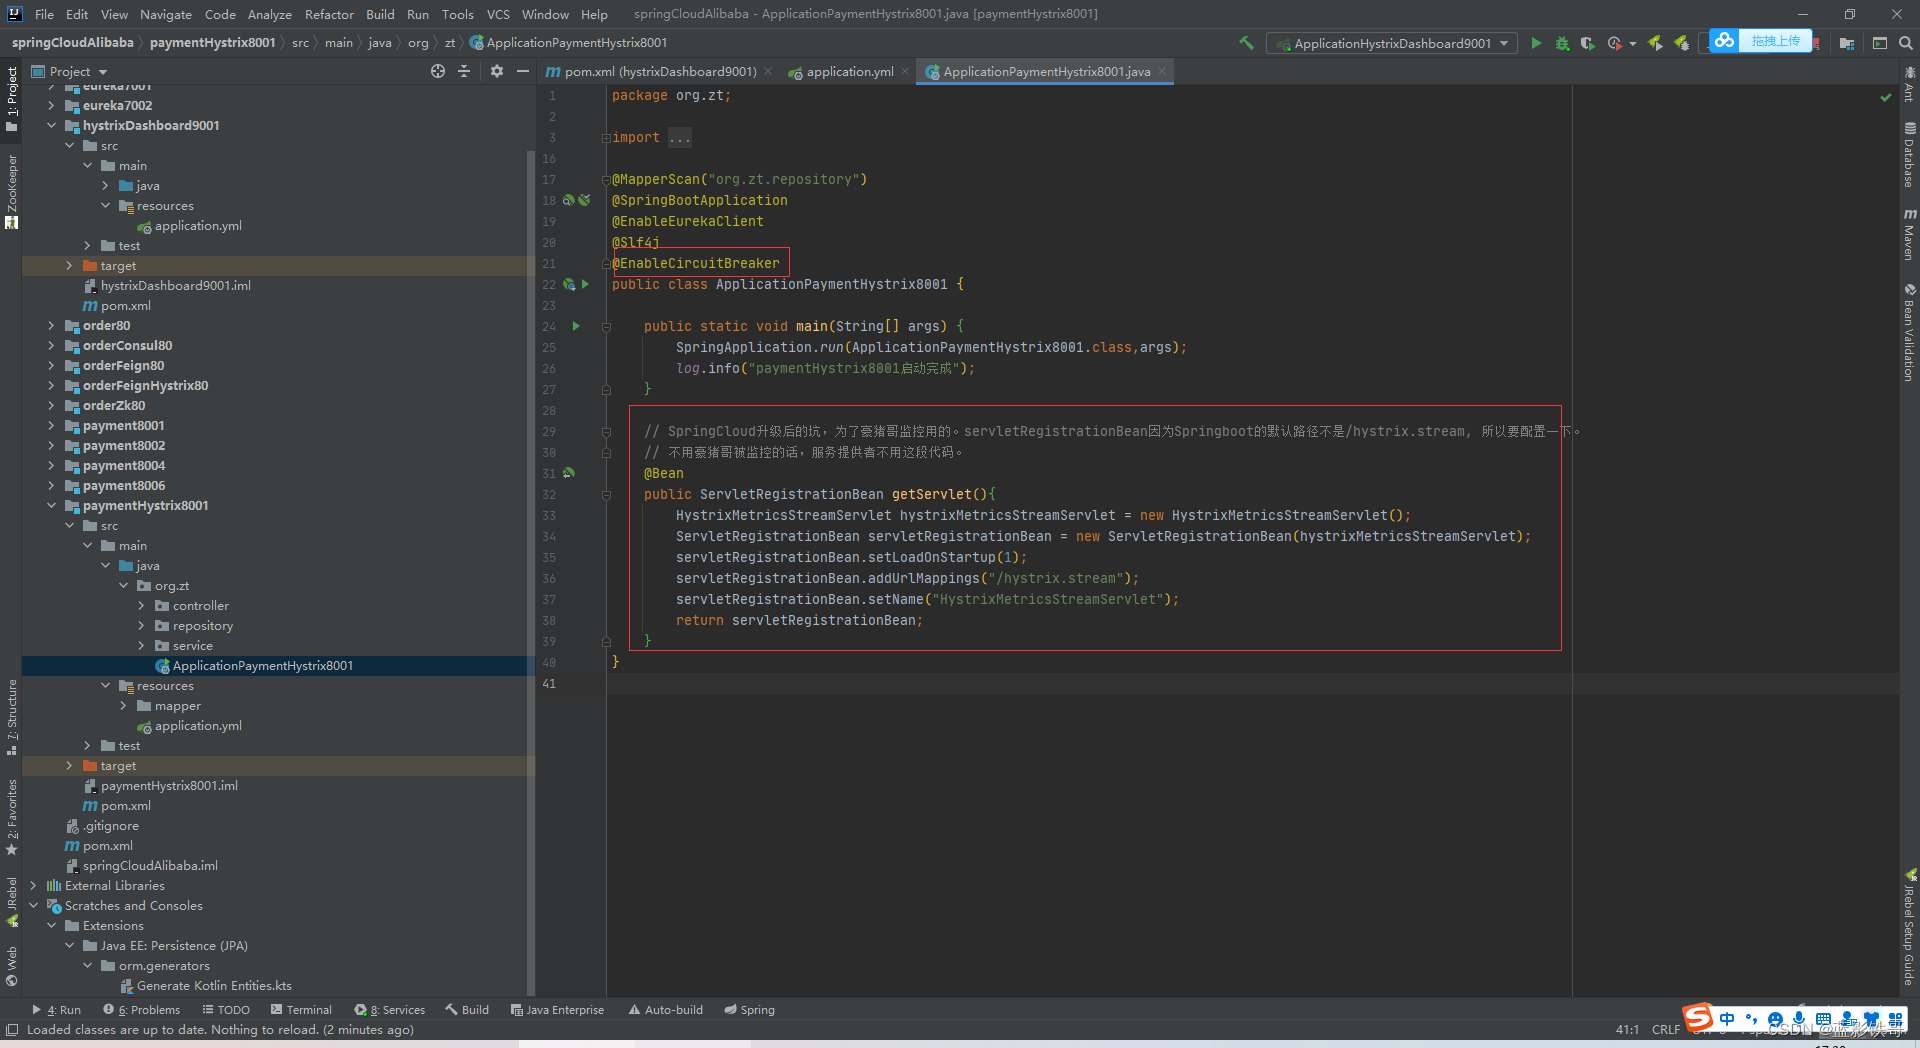Click the run gutter icon beside class declaration
1920x1048 pixels.
click(x=585, y=284)
